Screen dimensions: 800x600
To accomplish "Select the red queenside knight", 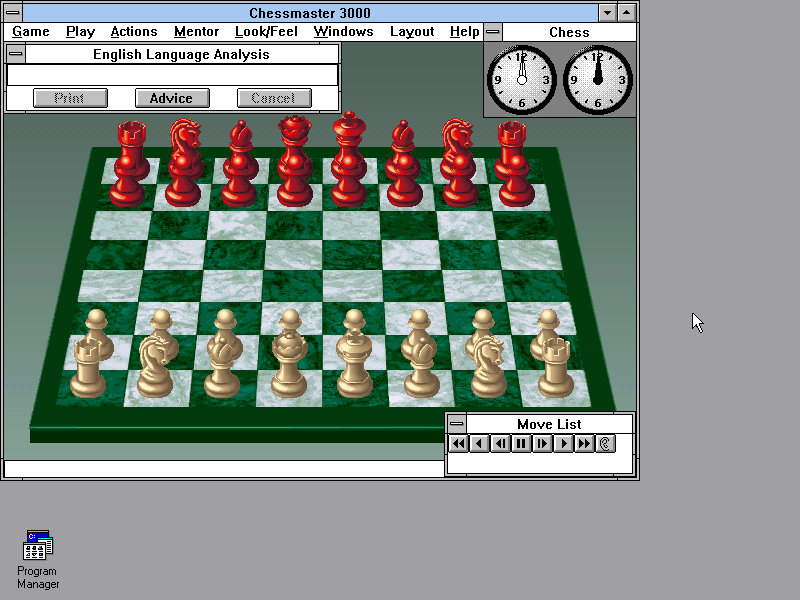I will (185, 139).
